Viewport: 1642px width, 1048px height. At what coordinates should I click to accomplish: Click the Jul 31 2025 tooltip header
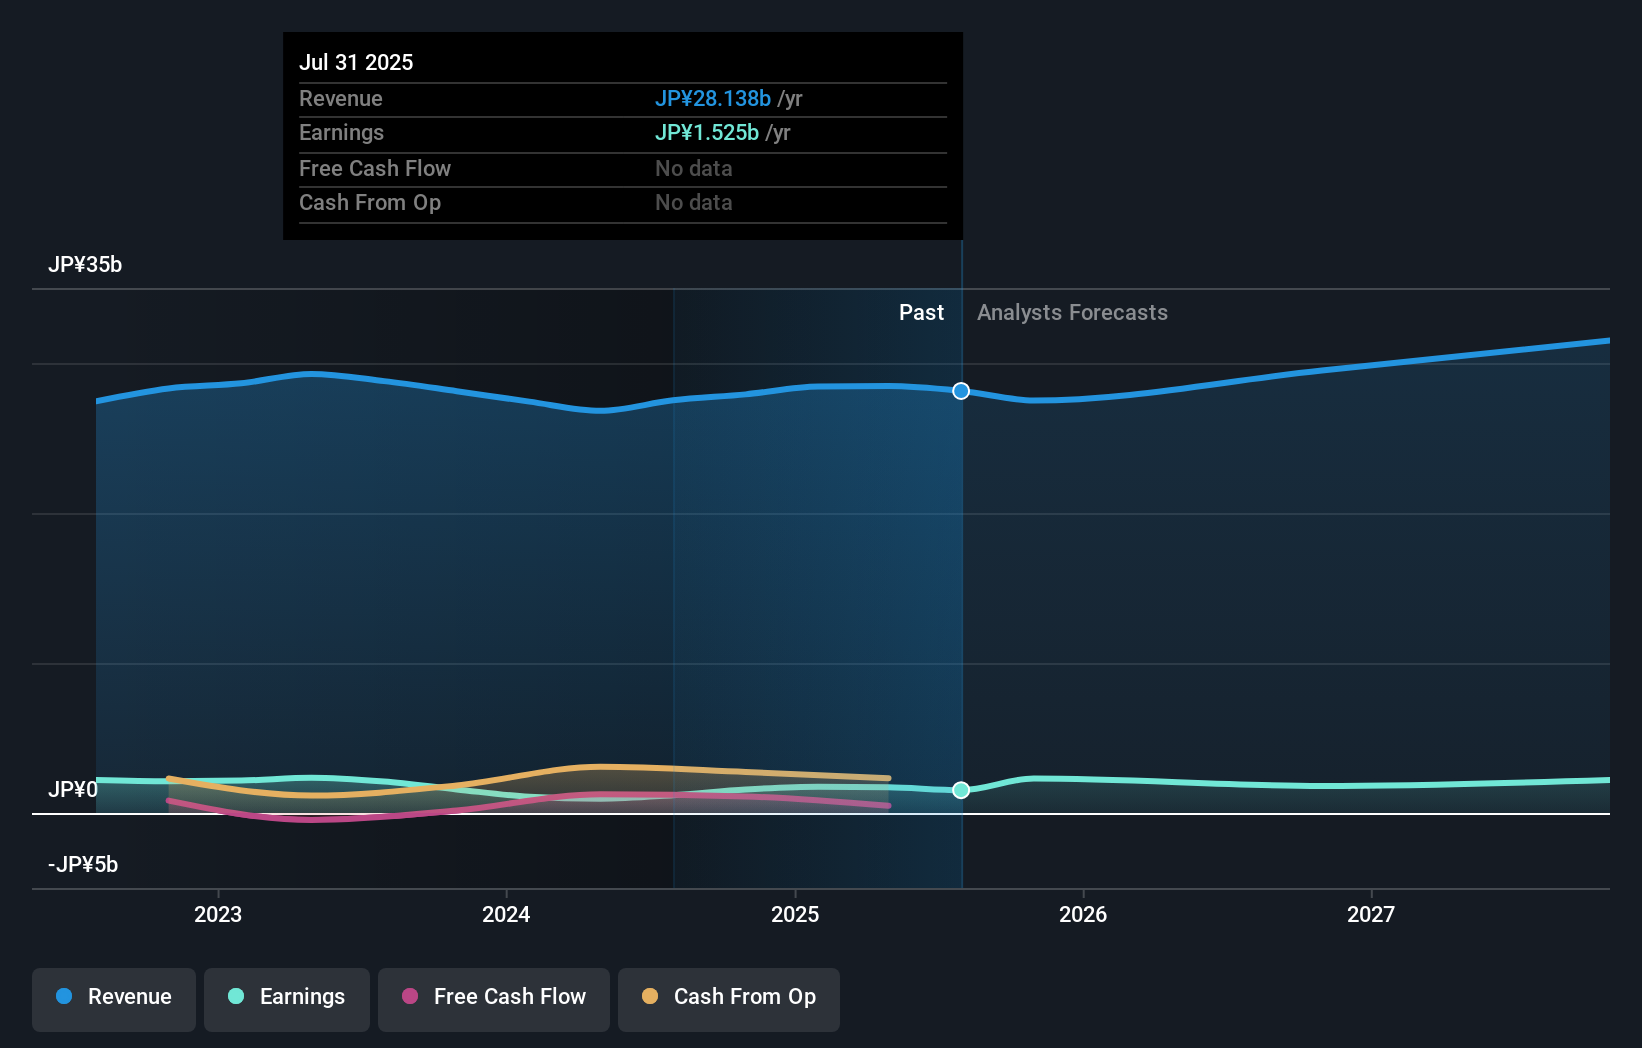tap(356, 62)
